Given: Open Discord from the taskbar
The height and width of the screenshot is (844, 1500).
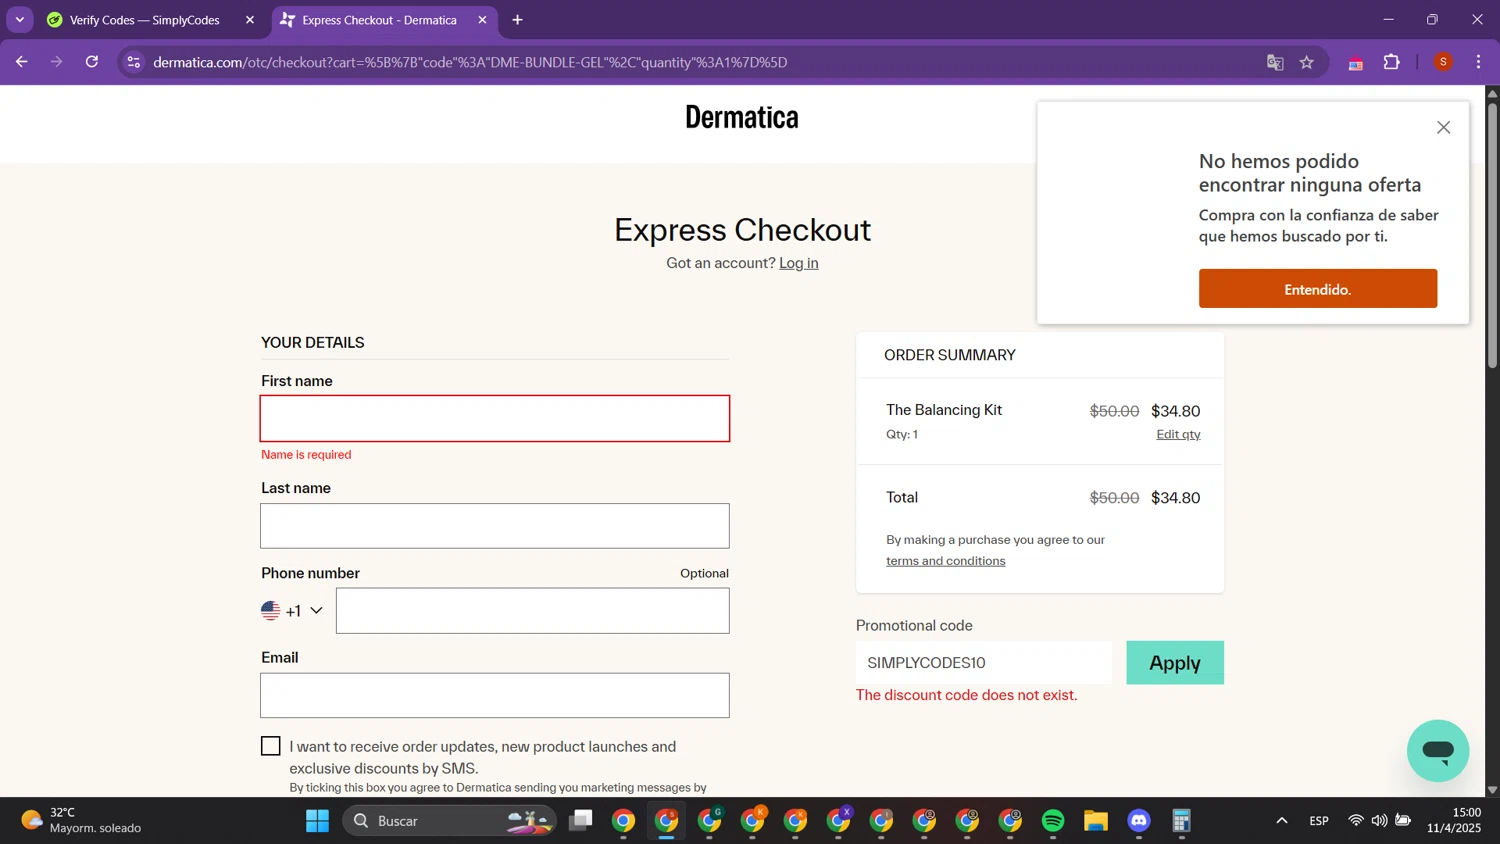Looking at the screenshot, I should pos(1139,821).
